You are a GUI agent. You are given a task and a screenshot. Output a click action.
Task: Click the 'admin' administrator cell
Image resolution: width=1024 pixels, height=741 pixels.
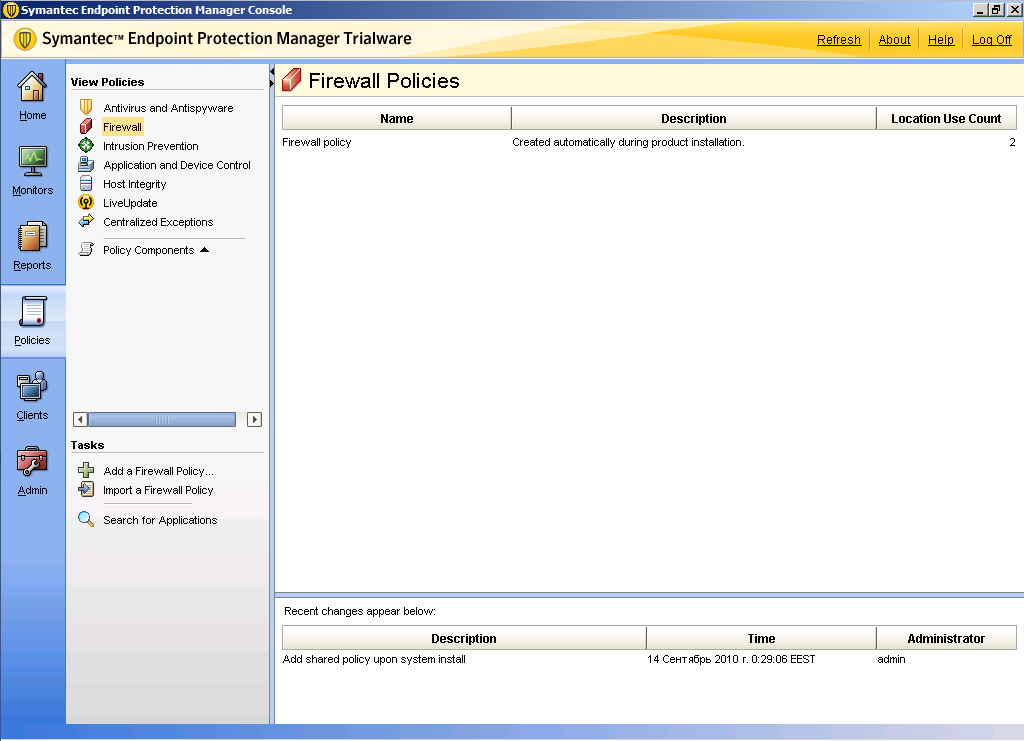(891, 659)
